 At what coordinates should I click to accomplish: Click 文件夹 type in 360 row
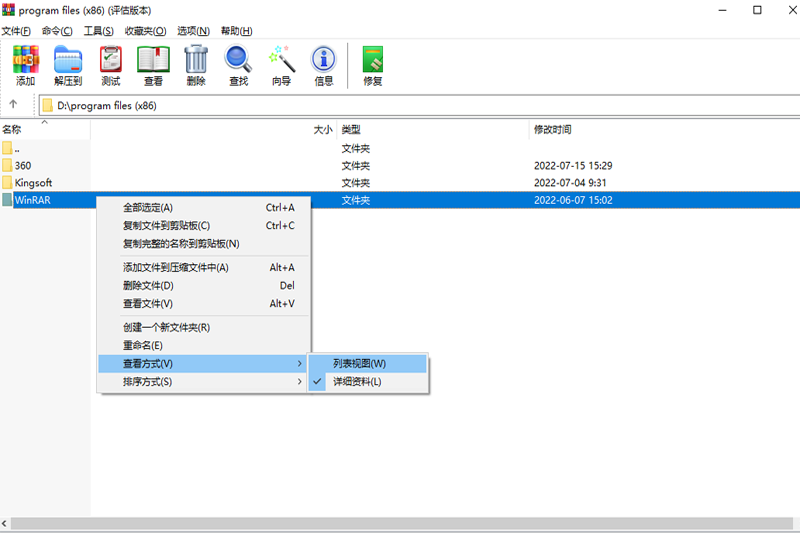coord(356,165)
